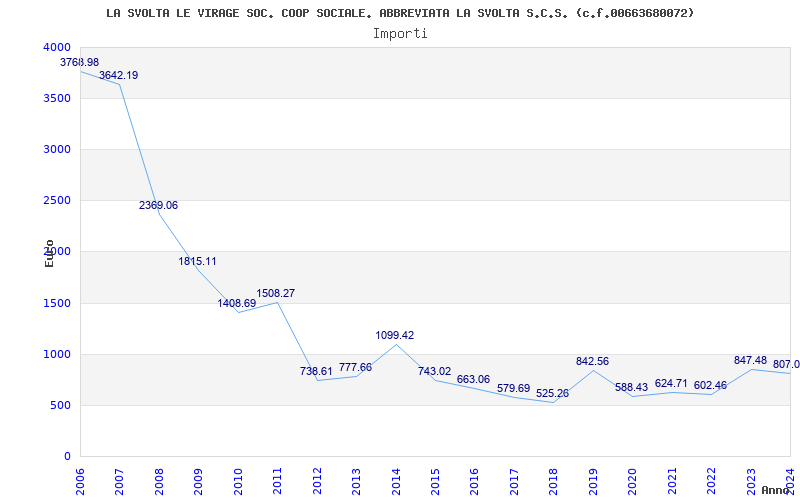The width and height of the screenshot is (800, 500).
Task: Click the x-axis year 2018
Action: (553, 481)
